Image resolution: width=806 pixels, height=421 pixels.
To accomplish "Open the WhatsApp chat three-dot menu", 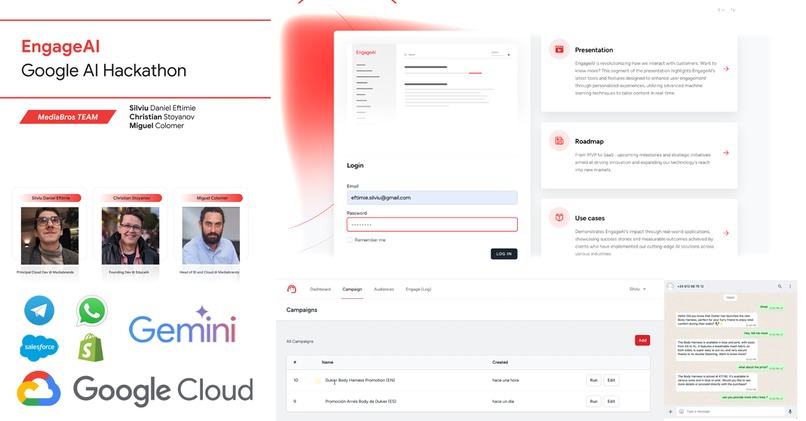I will (791, 286).
